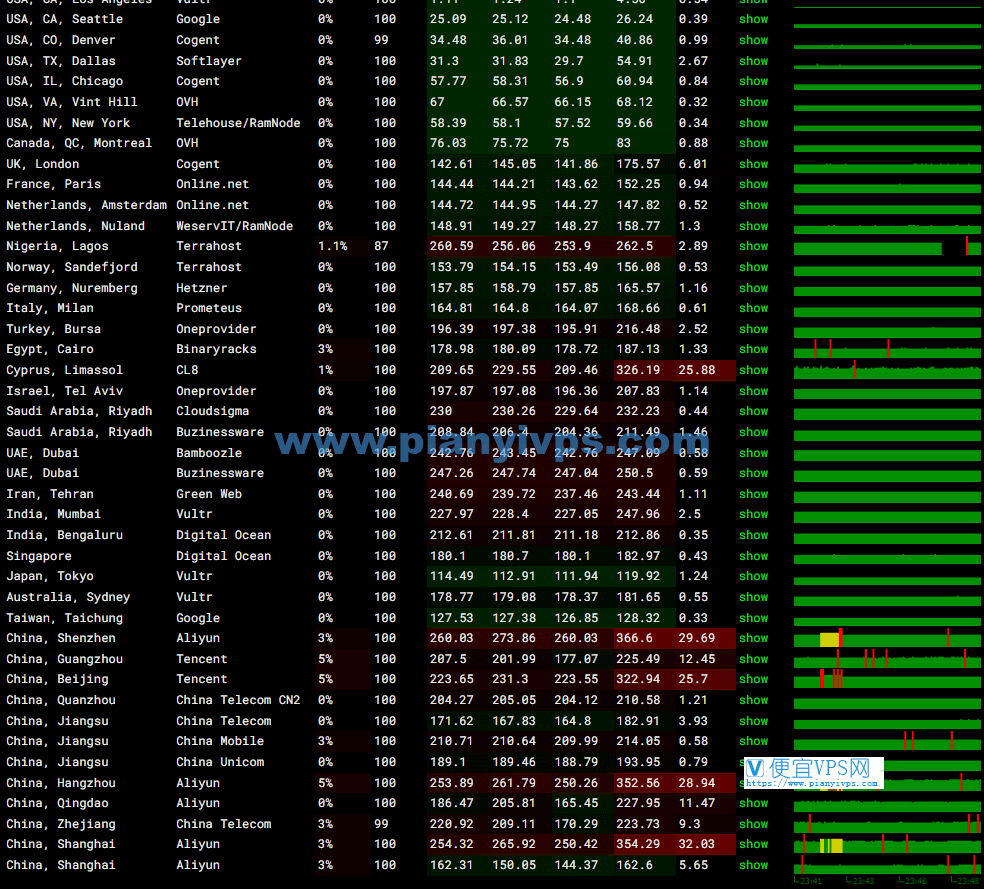Select the China, Beijing latency graph

click(887, 679)
